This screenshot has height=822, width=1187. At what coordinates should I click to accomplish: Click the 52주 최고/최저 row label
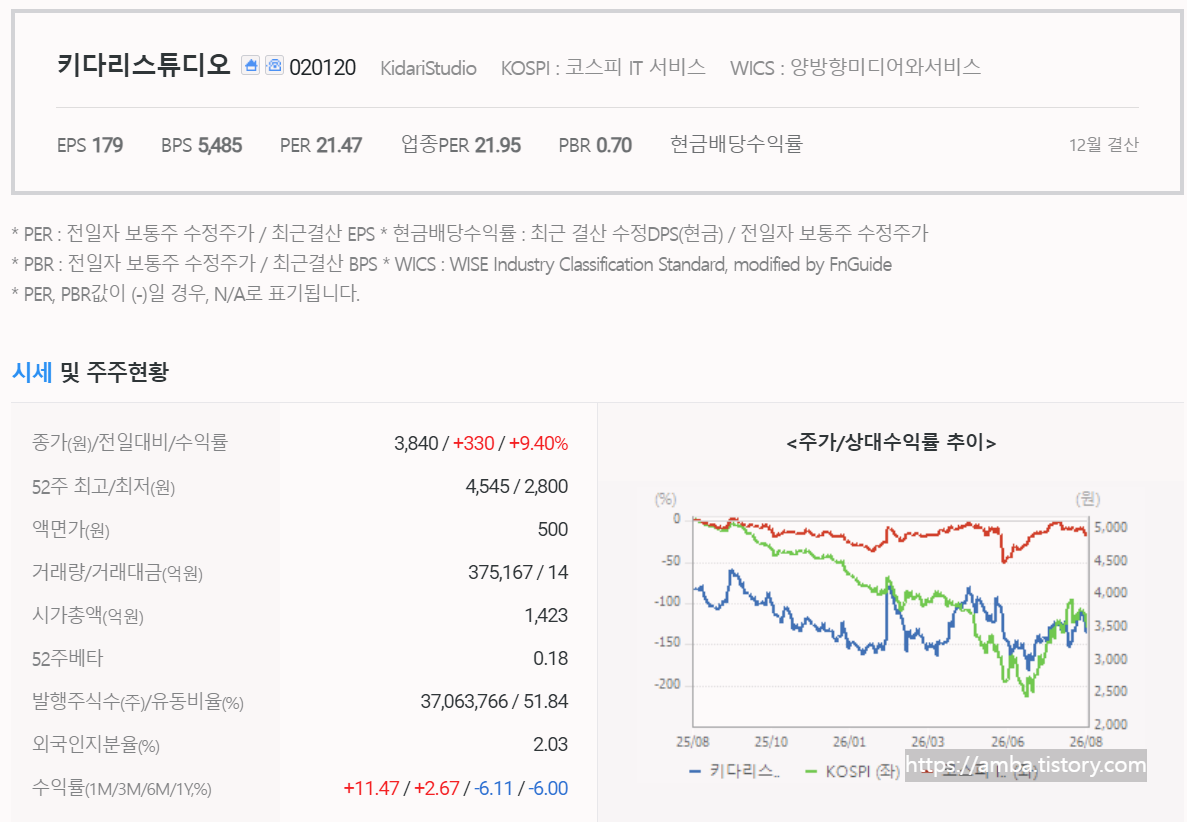[103, 486]
